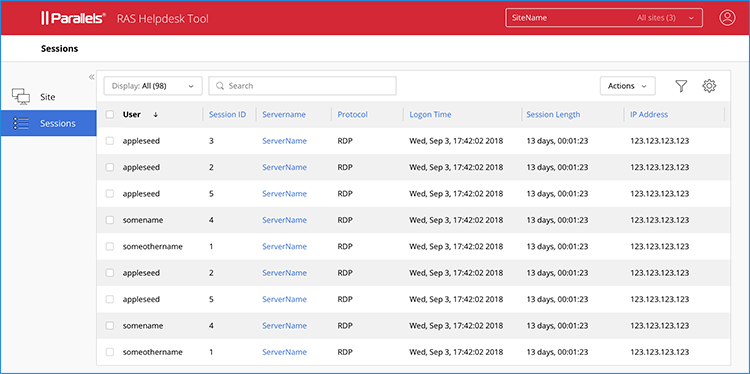Viewport: 750px width, 374px height.
Task: Toggle sort arrow next to User column
Action: point(155,115)
